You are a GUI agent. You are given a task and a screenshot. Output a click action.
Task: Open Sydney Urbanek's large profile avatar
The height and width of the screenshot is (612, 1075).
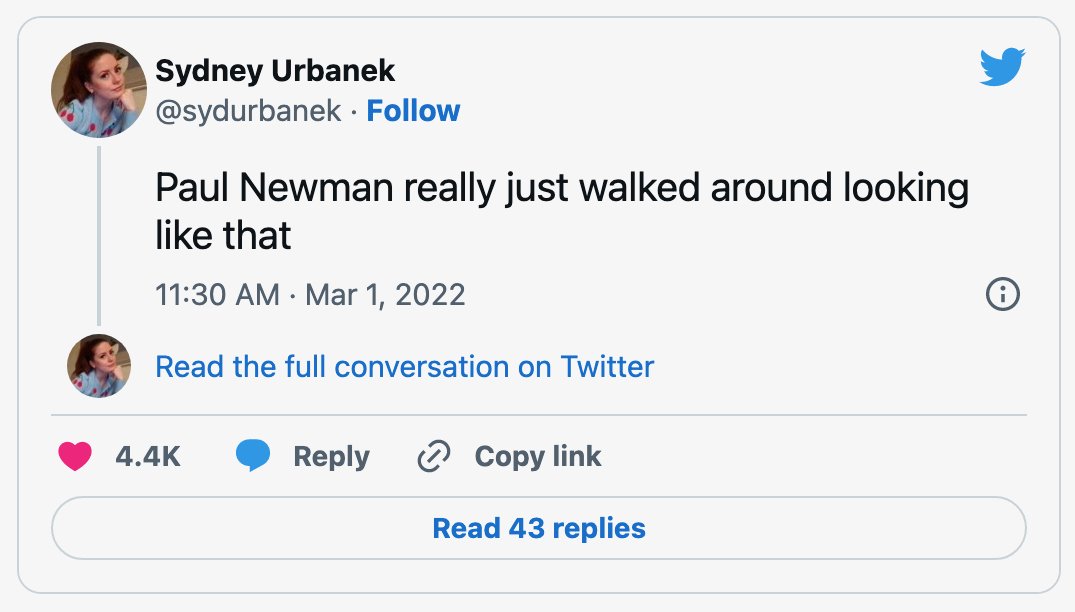99,90
